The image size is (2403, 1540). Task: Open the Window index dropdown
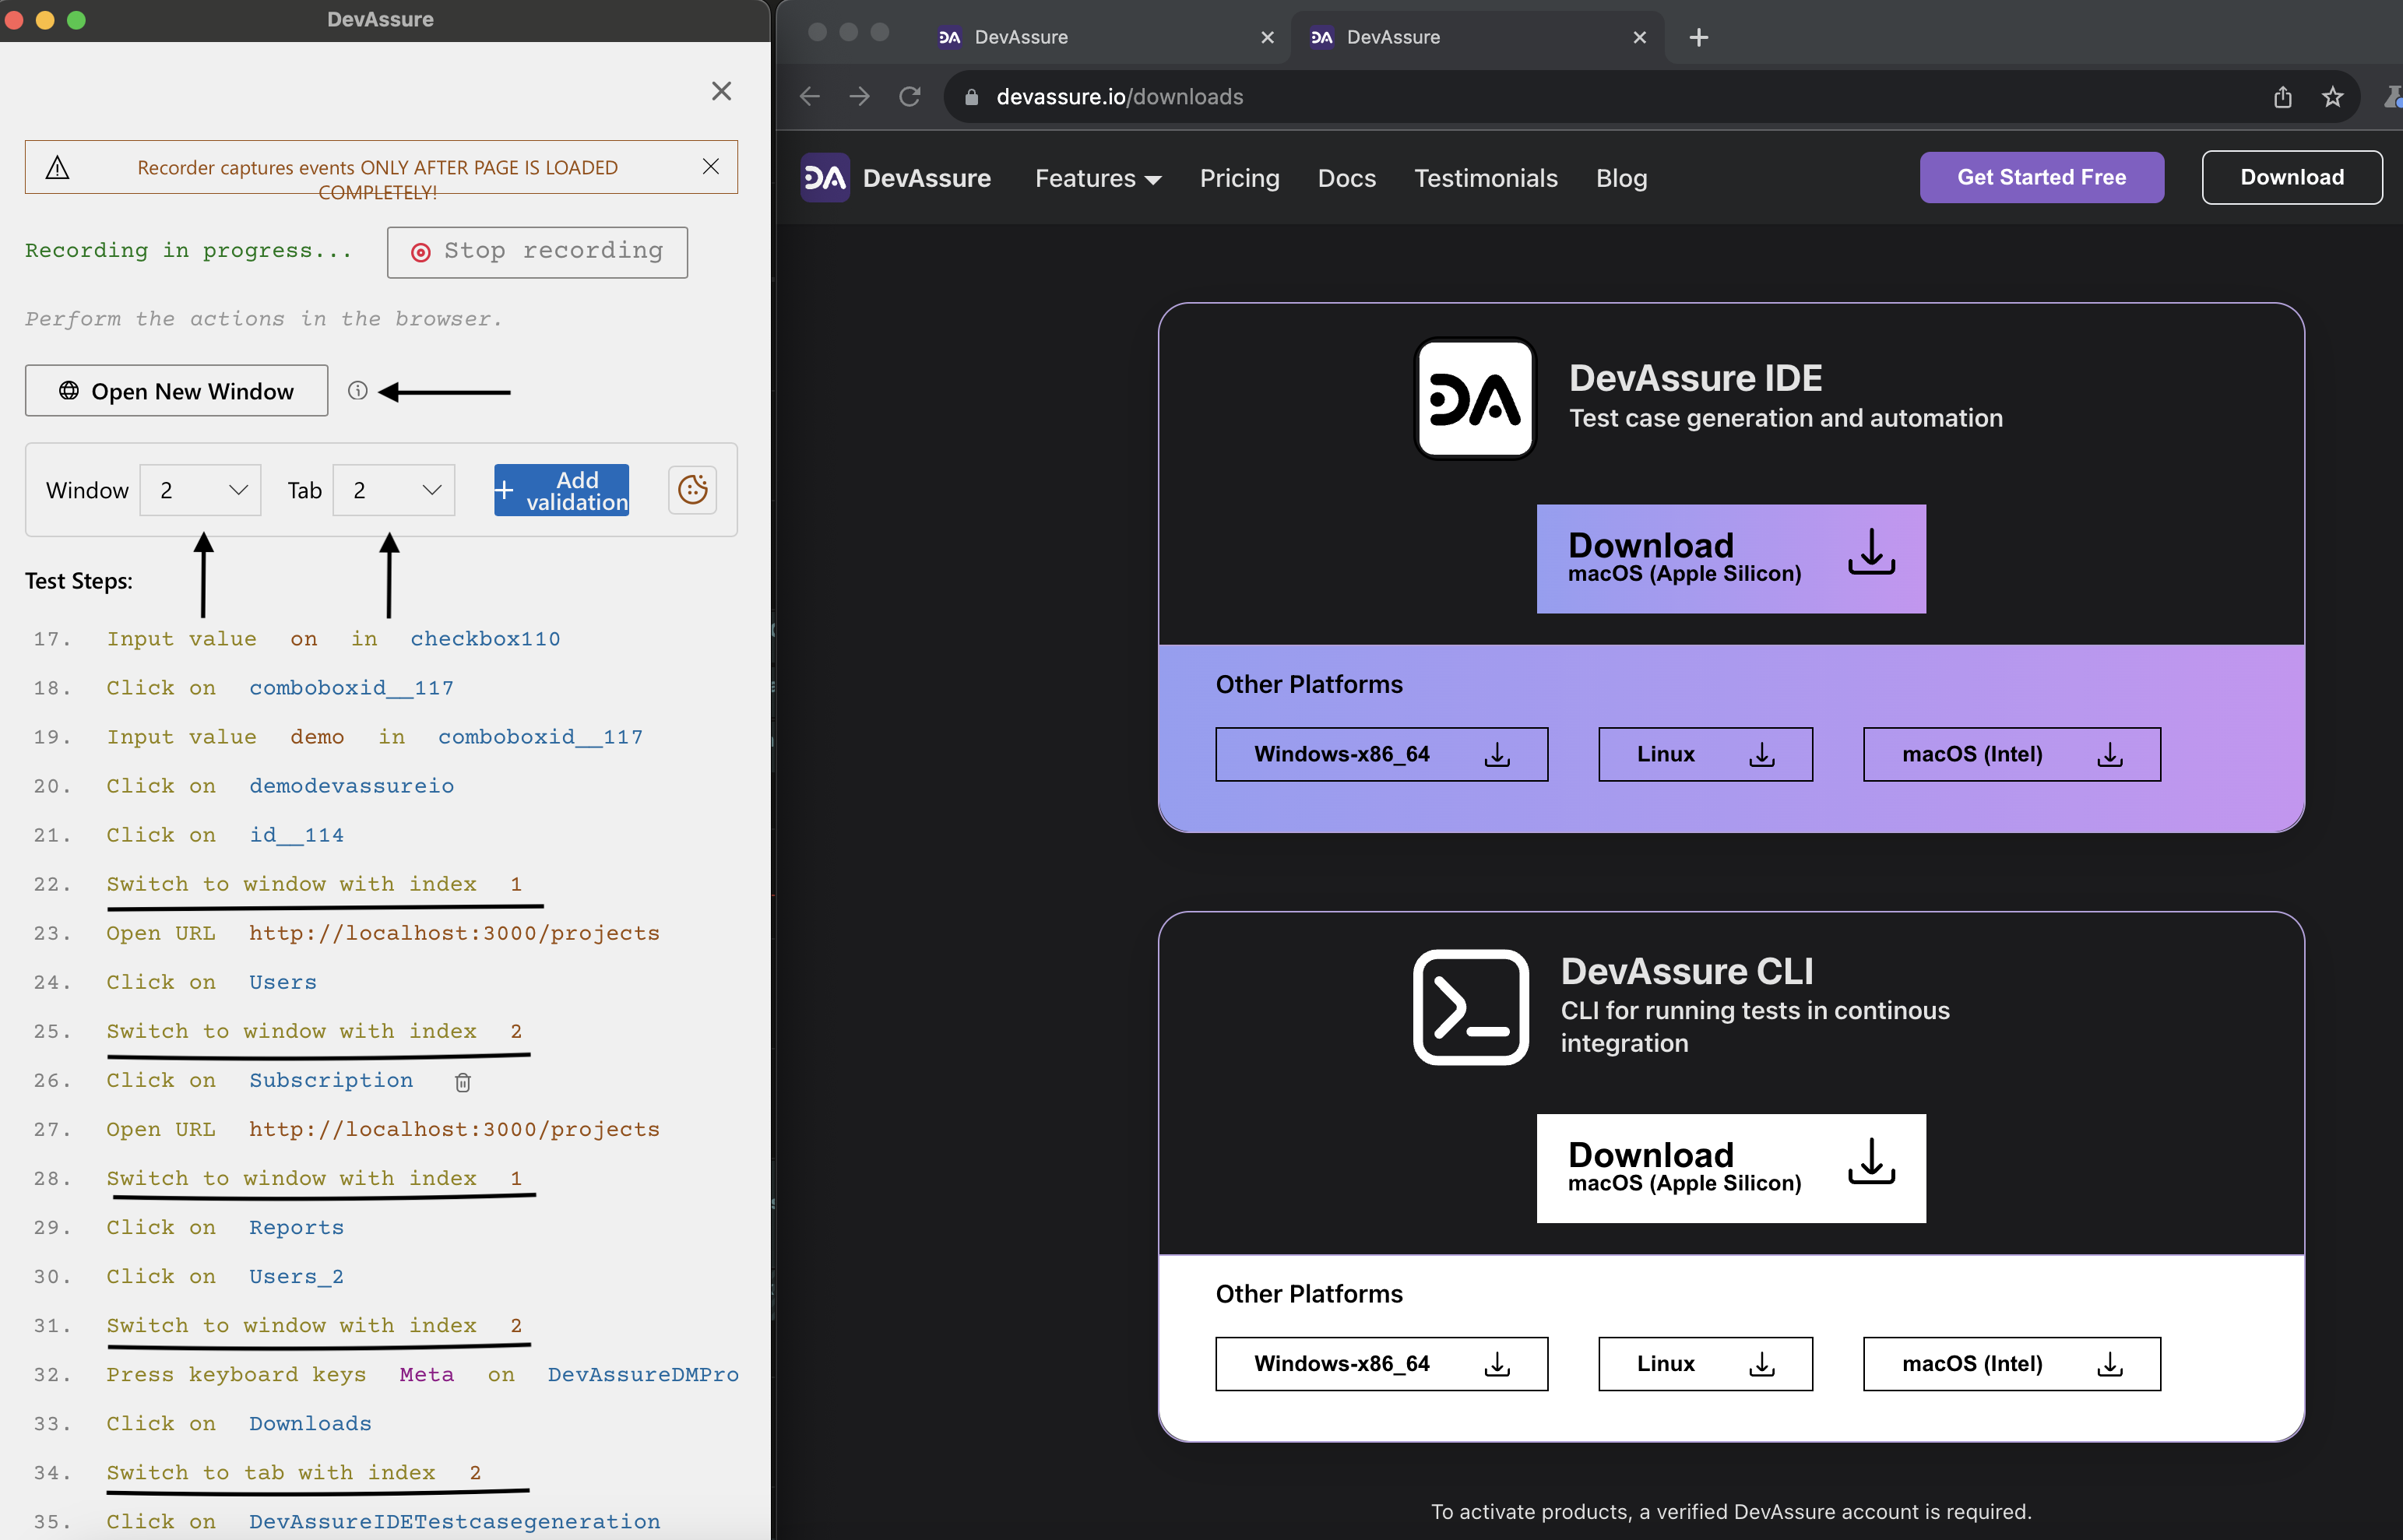pos(201,490)
